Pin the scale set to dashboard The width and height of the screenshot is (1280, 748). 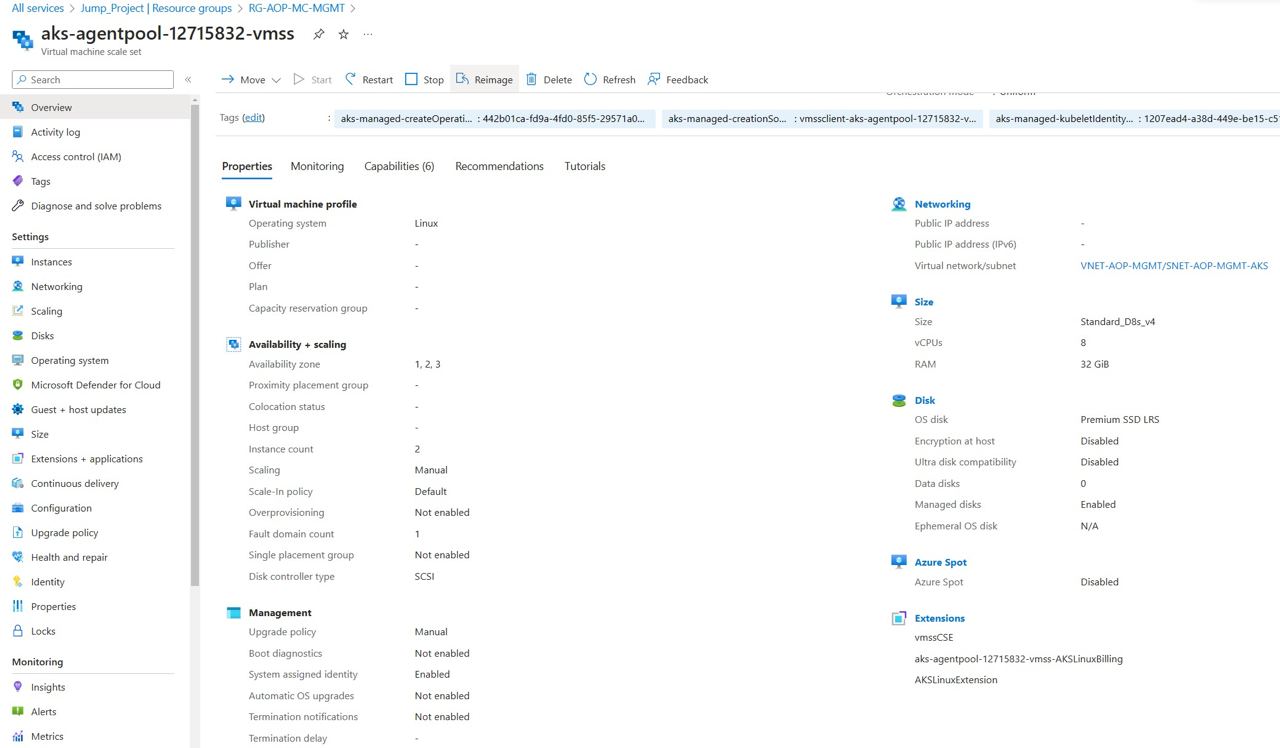pos(319,34)
